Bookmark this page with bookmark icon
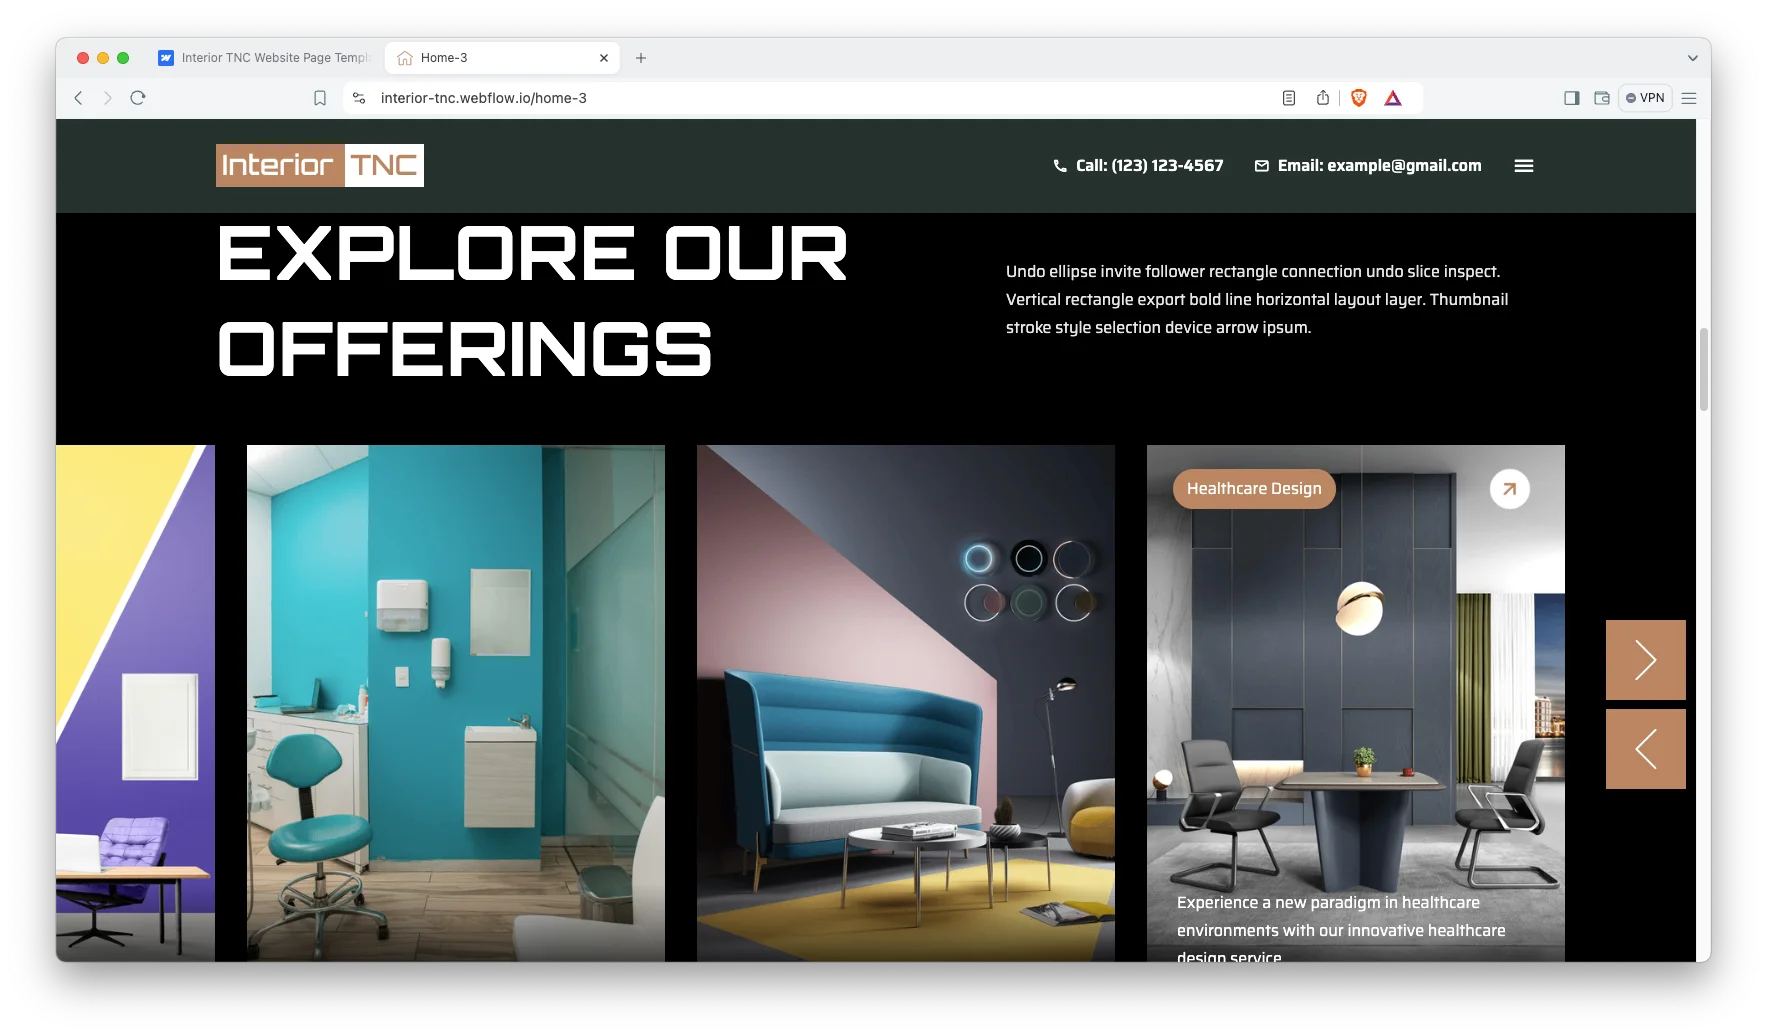1767x1036 pixels. [320, 98]
